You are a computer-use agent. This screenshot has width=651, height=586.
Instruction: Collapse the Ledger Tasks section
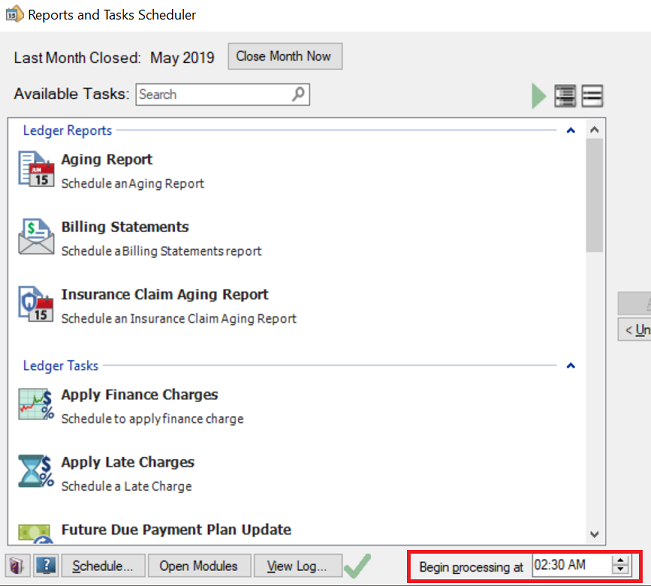[570, 366]
